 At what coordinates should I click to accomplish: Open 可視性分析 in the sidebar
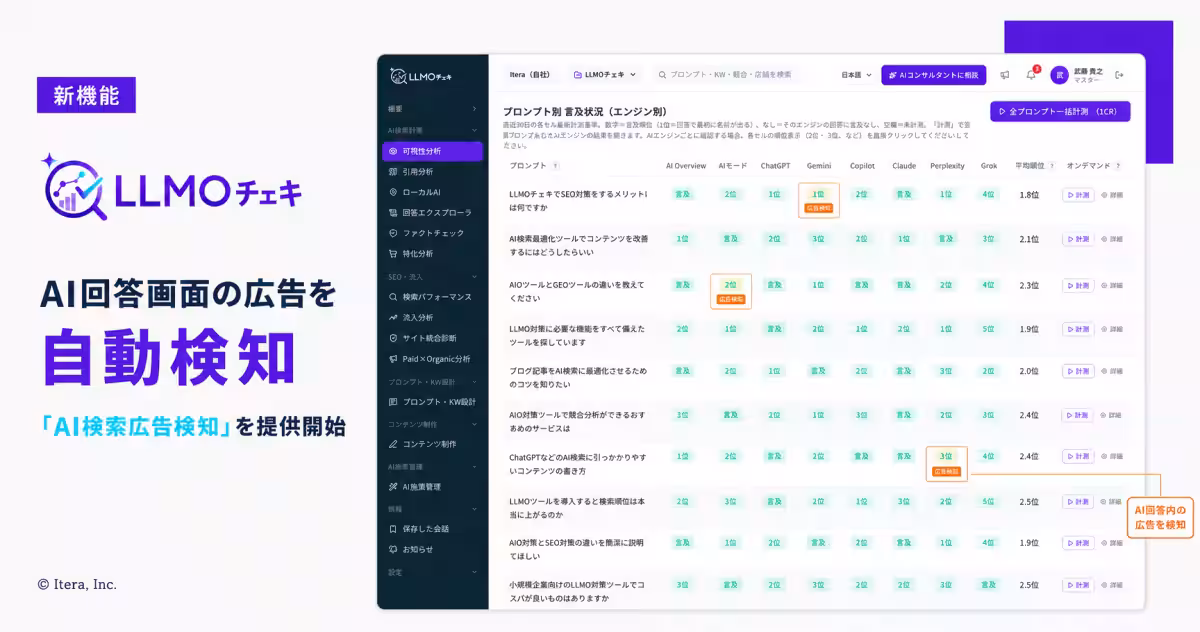pyautogui.click(x=432, y=151)
